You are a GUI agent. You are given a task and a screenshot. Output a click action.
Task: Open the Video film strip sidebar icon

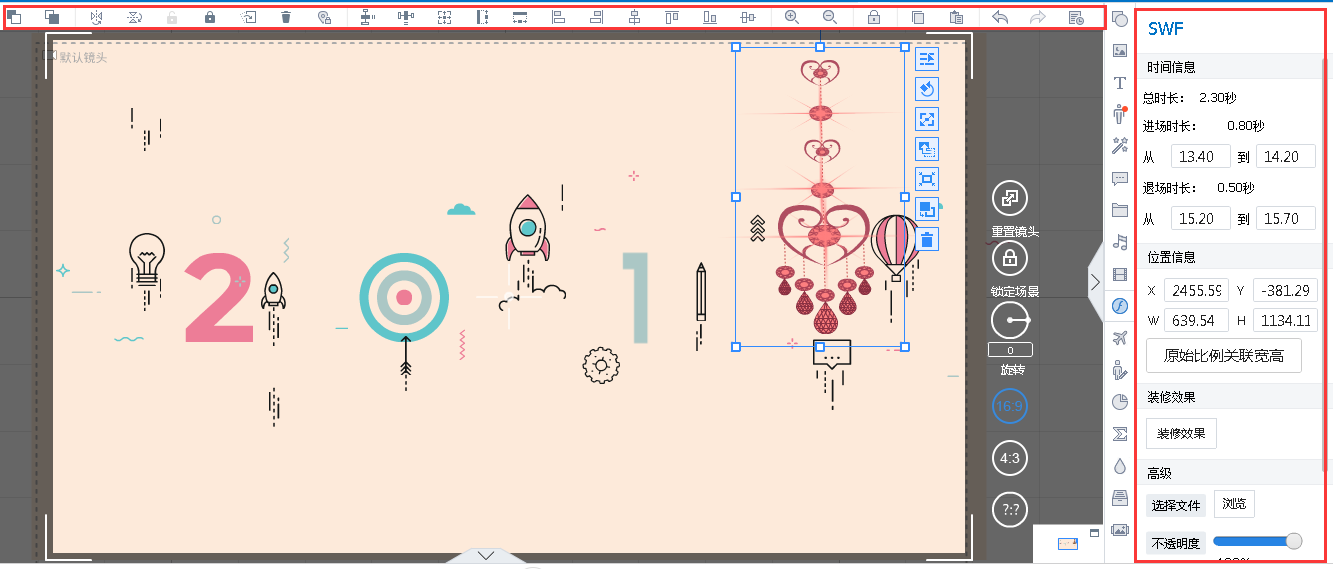pos(1120,274)
